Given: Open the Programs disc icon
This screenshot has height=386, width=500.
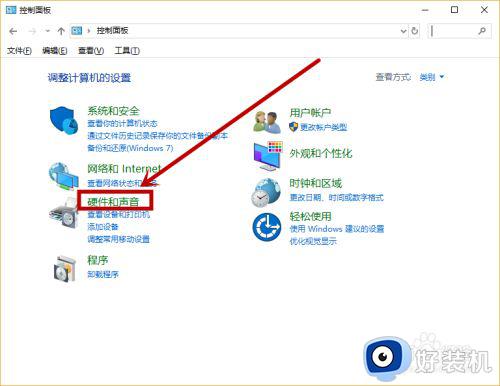Looking at the screenshot, I should (64, 269).
